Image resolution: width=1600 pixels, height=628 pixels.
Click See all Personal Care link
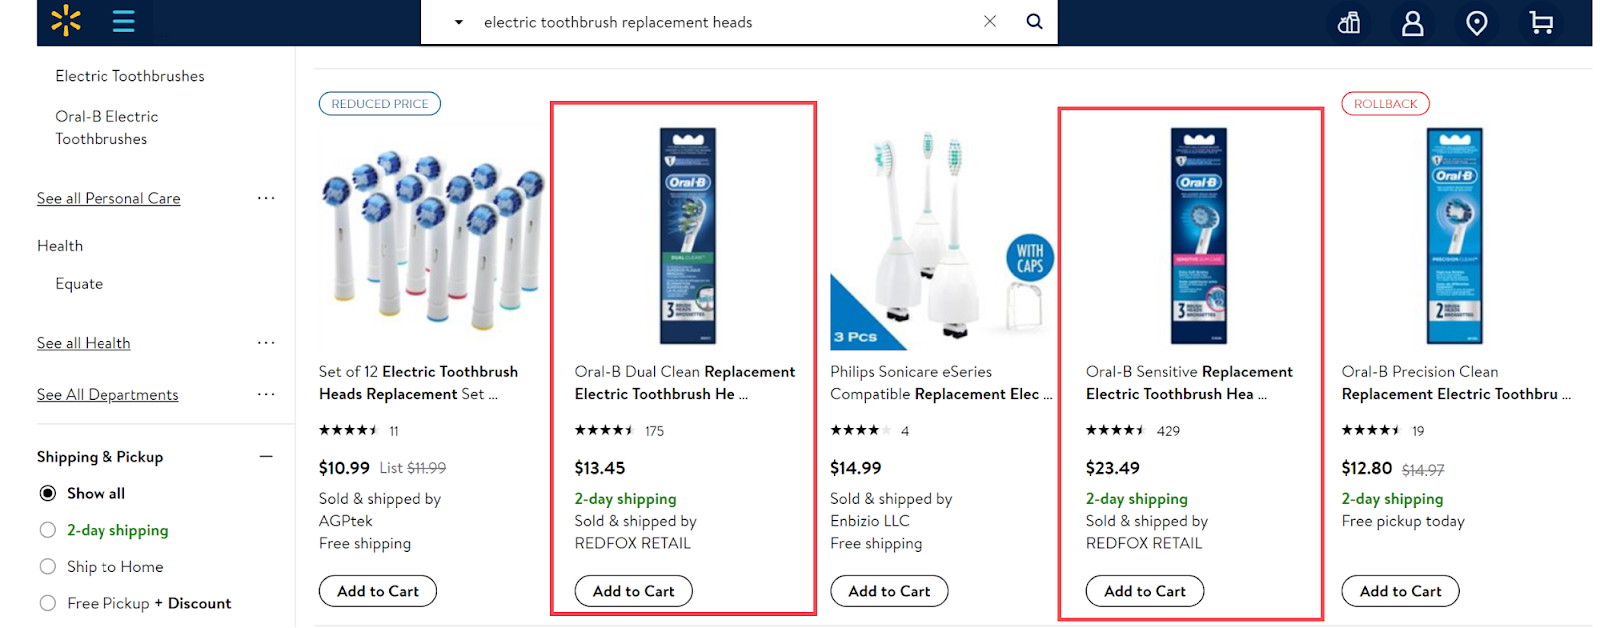coord(109,198)
